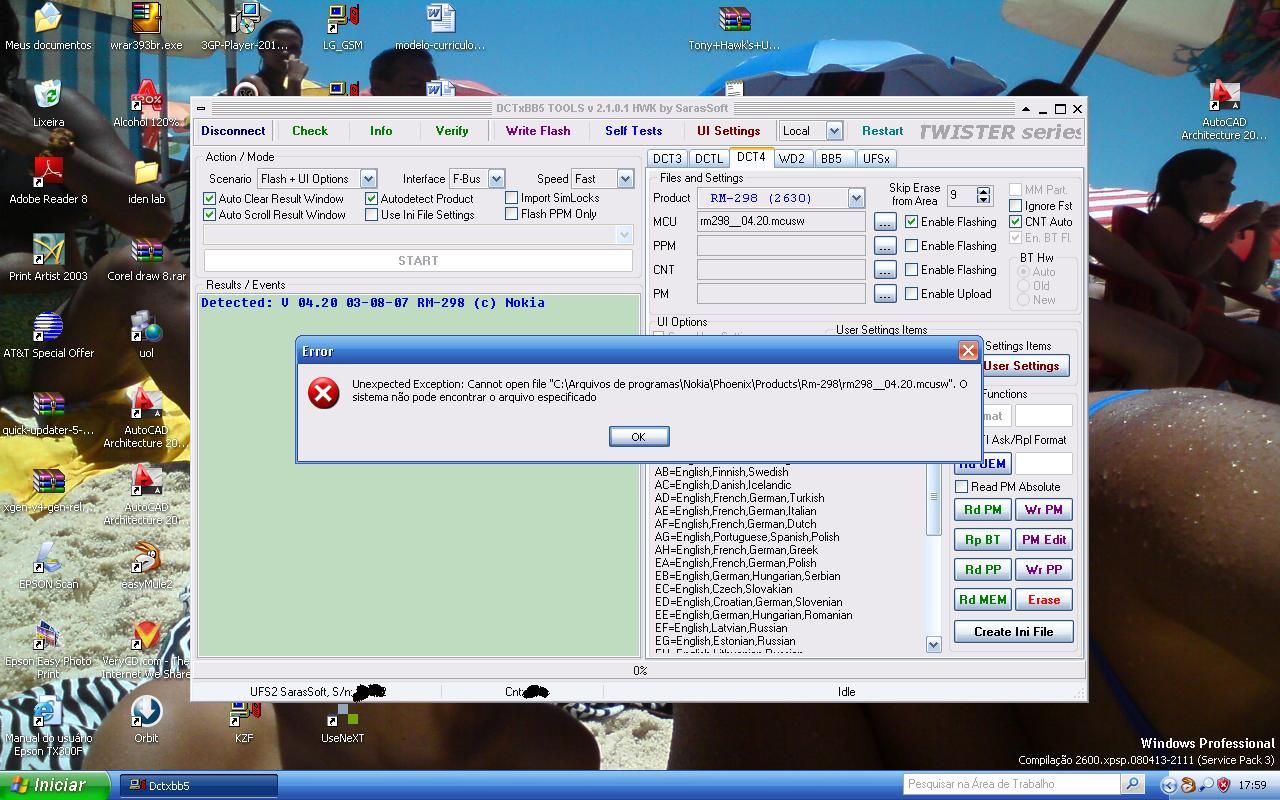Viewport: 1280px width, 800px height.
Task: Click the Write Flash toolbar button
Action: pos(538,131)
